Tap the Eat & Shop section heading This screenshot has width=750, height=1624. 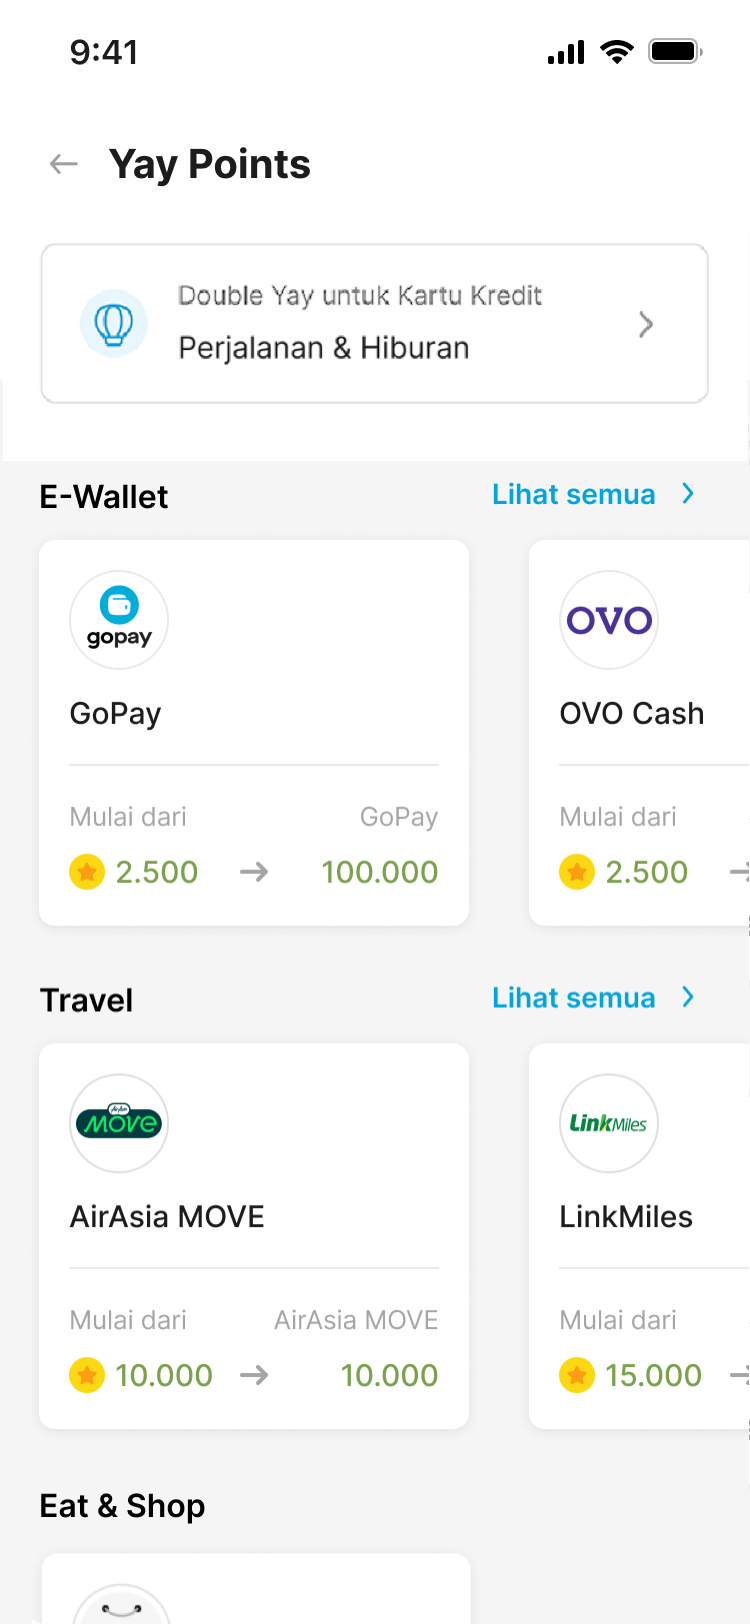122,1506
